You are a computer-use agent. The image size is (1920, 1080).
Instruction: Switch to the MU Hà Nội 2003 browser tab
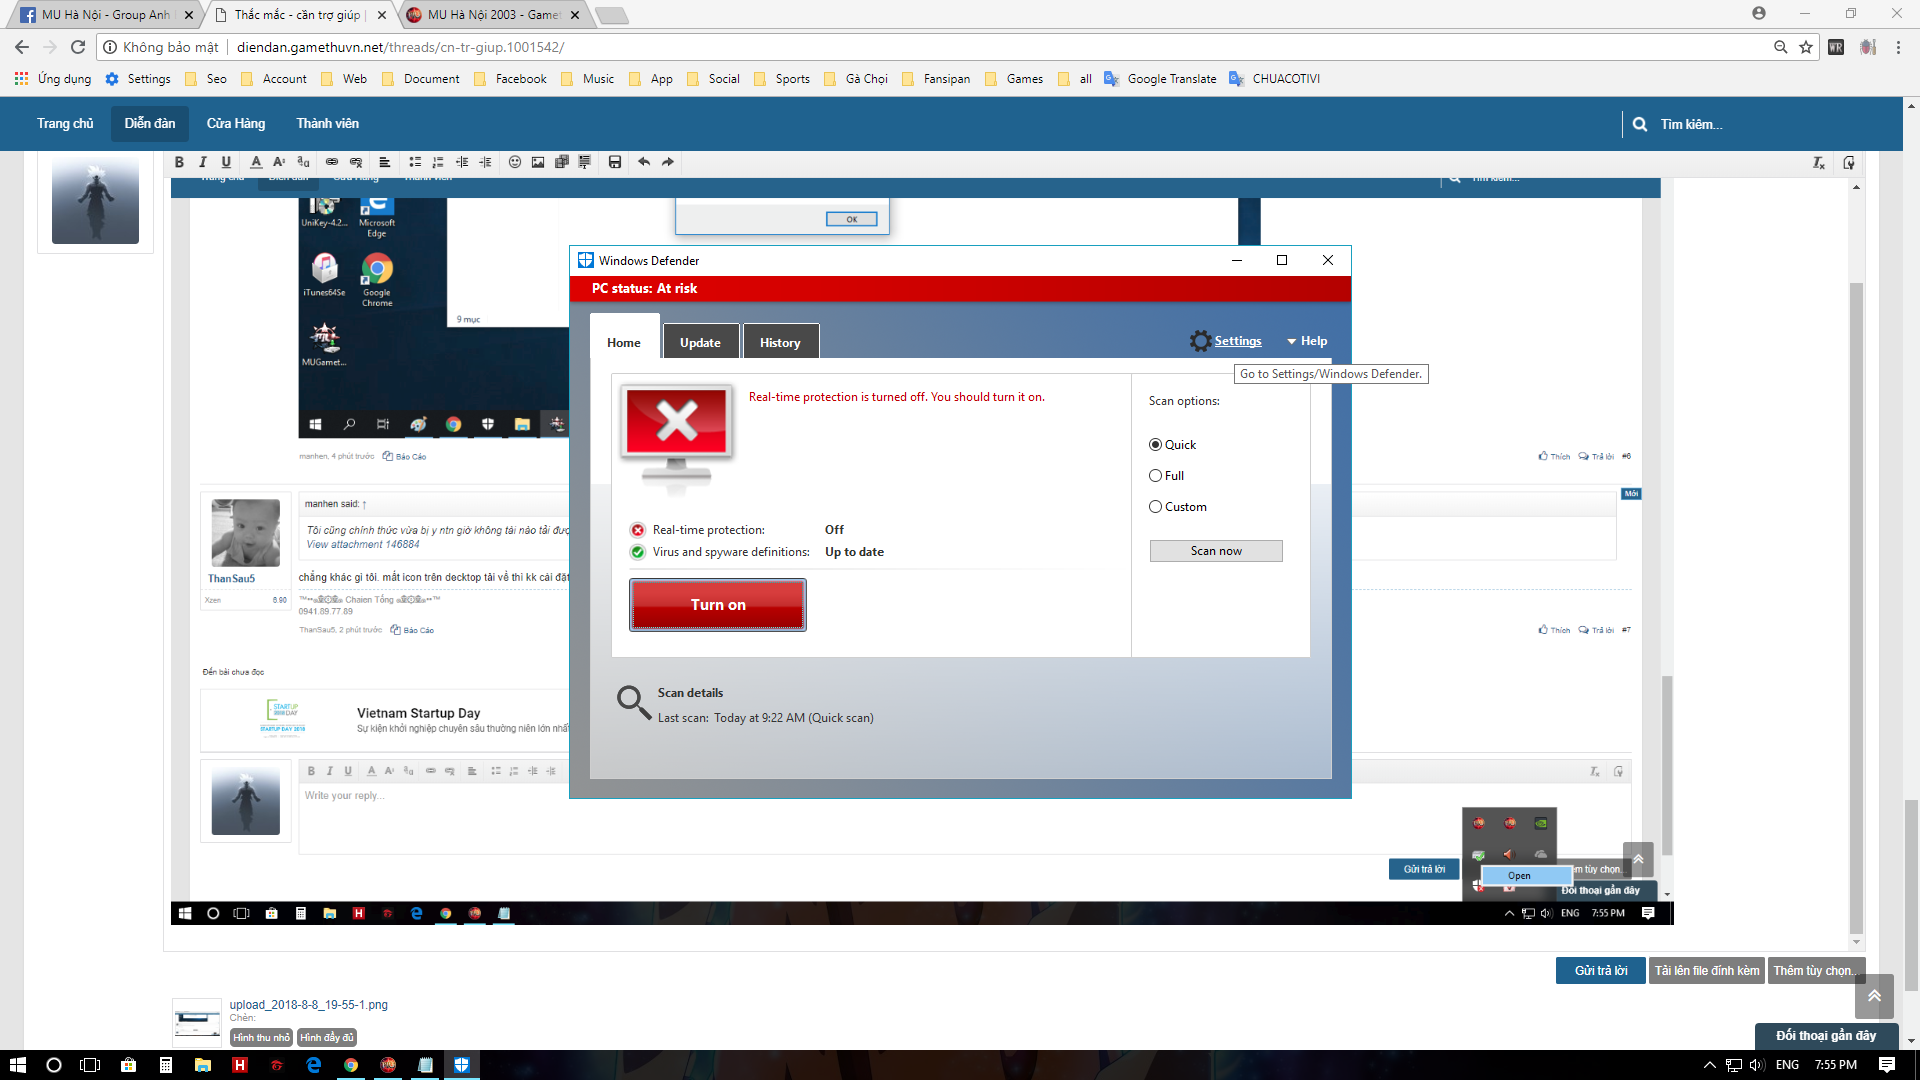[x=494, y=15]
